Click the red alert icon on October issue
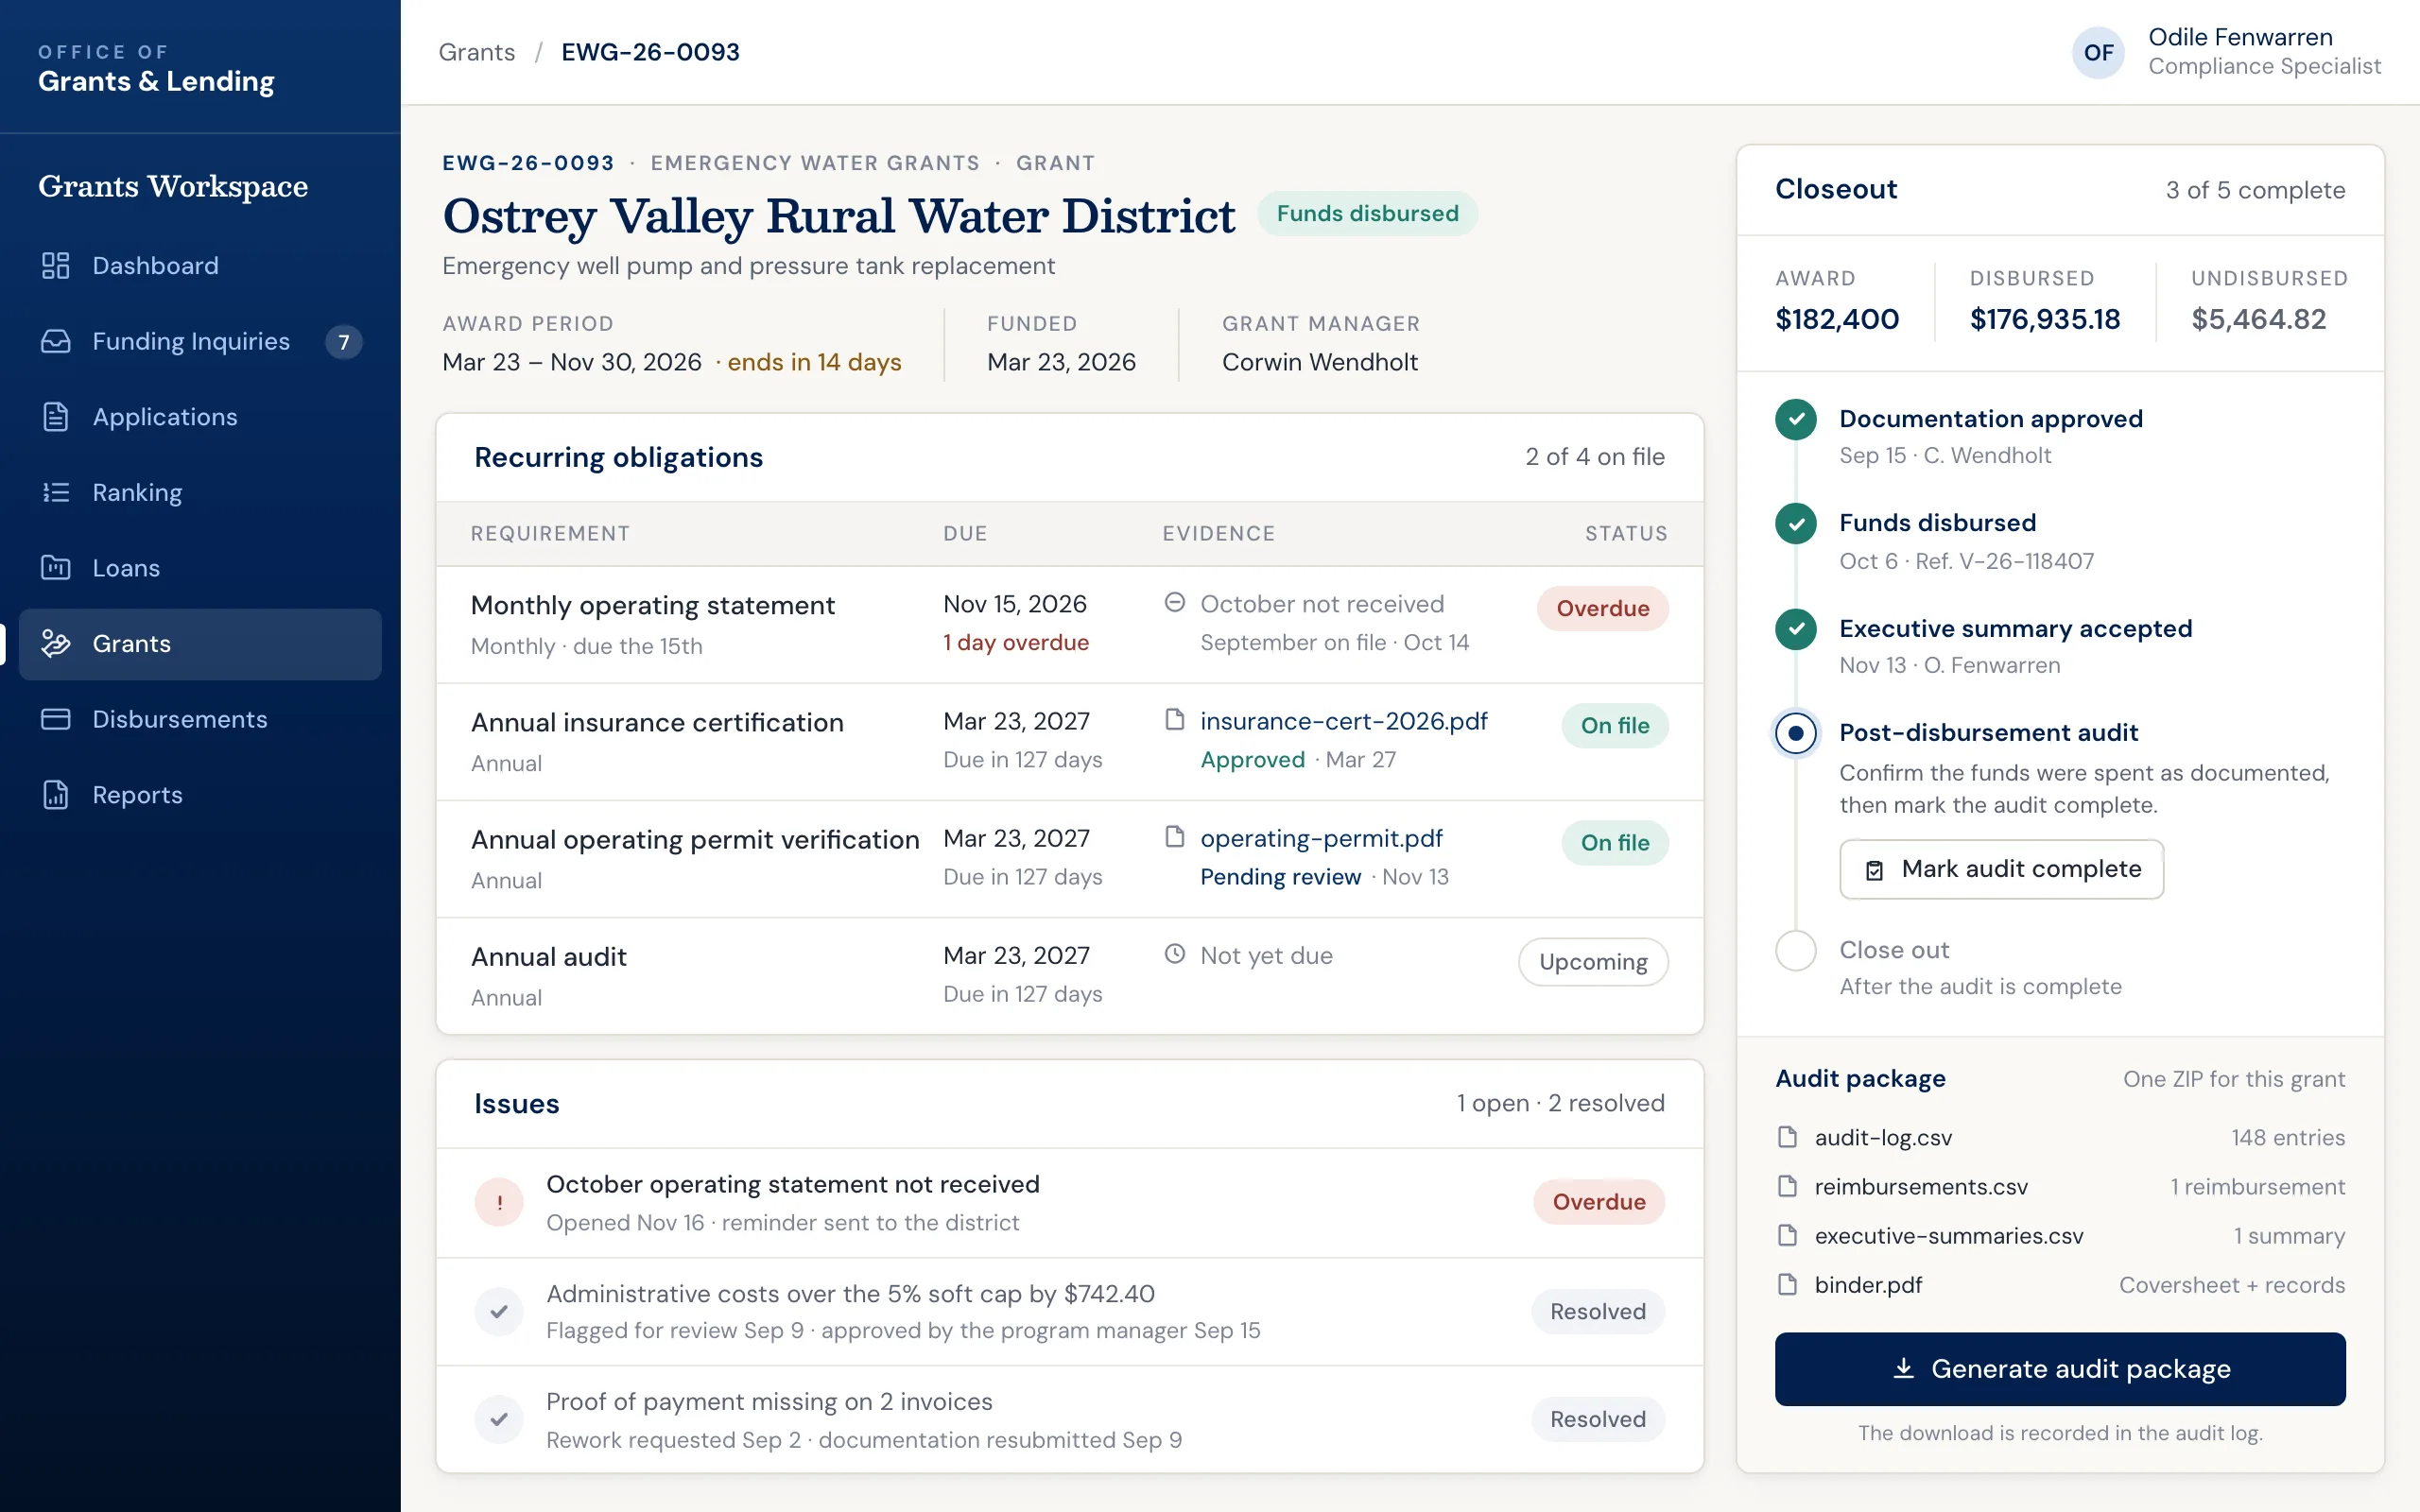This screenshot has height=1512, width=2420. (499, 1202)
